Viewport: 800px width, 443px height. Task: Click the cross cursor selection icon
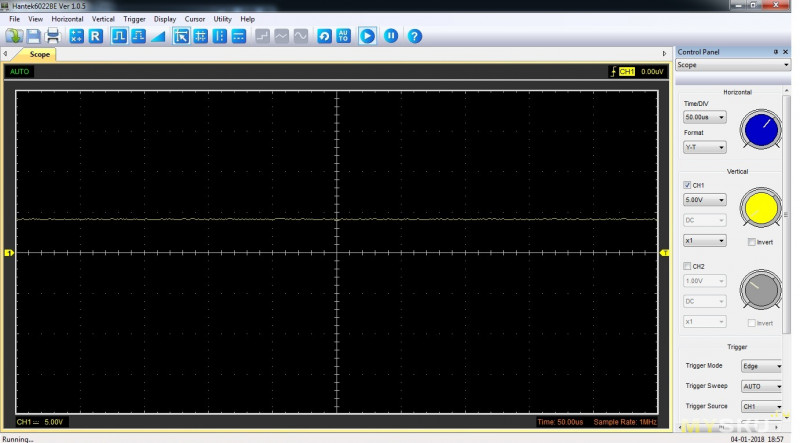click(x=181, y=36)
